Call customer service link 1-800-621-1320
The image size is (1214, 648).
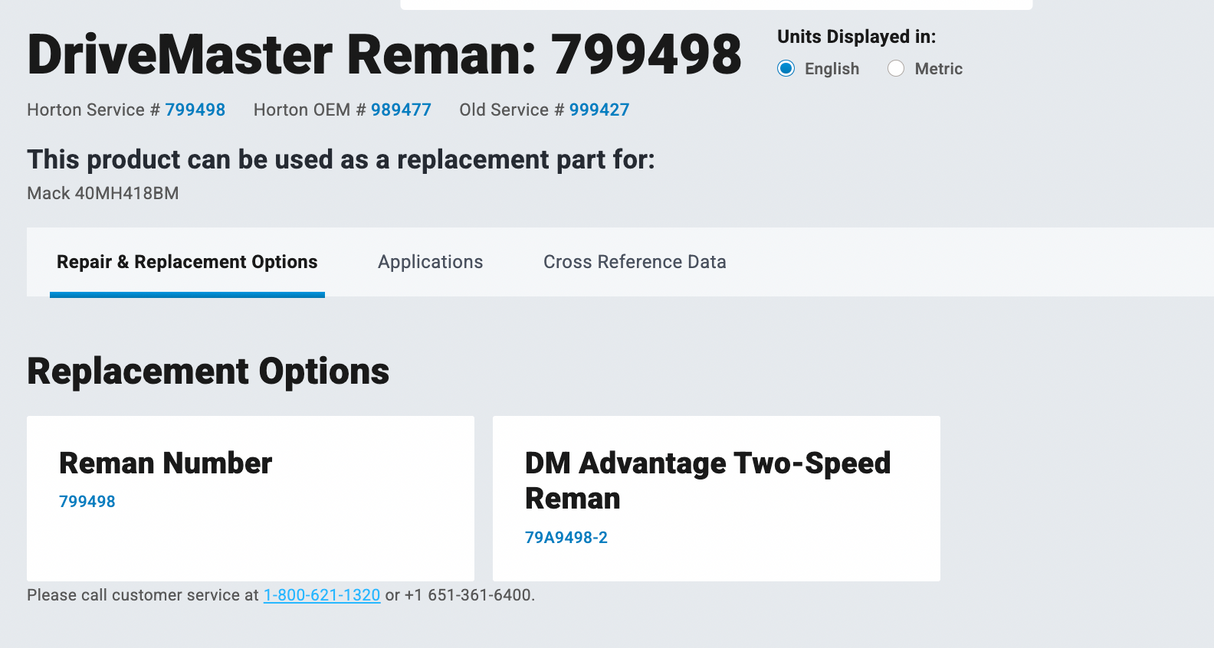pyautogui.click(x=321, y=595)
